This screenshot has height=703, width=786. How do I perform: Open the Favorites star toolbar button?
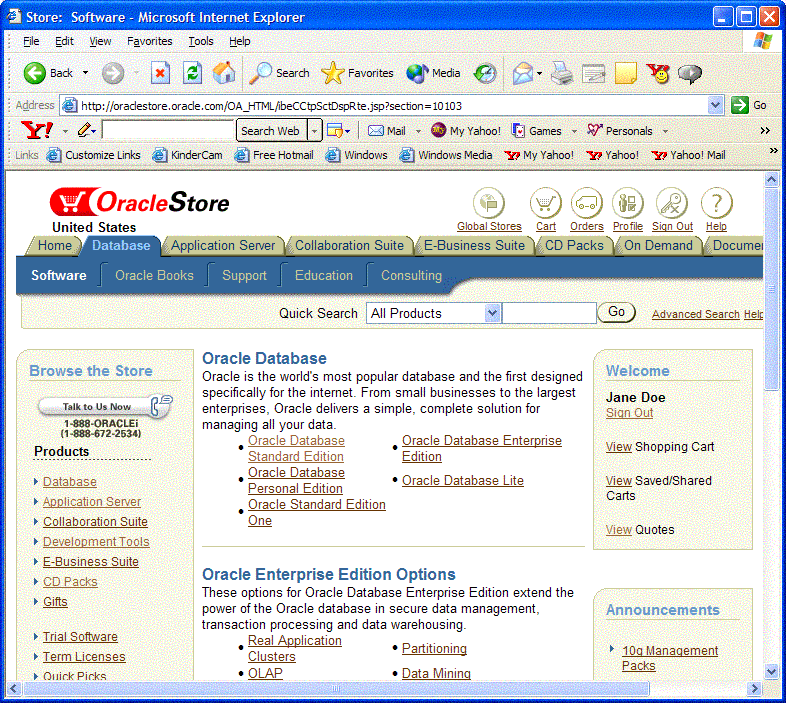click(x=357, y=73)
